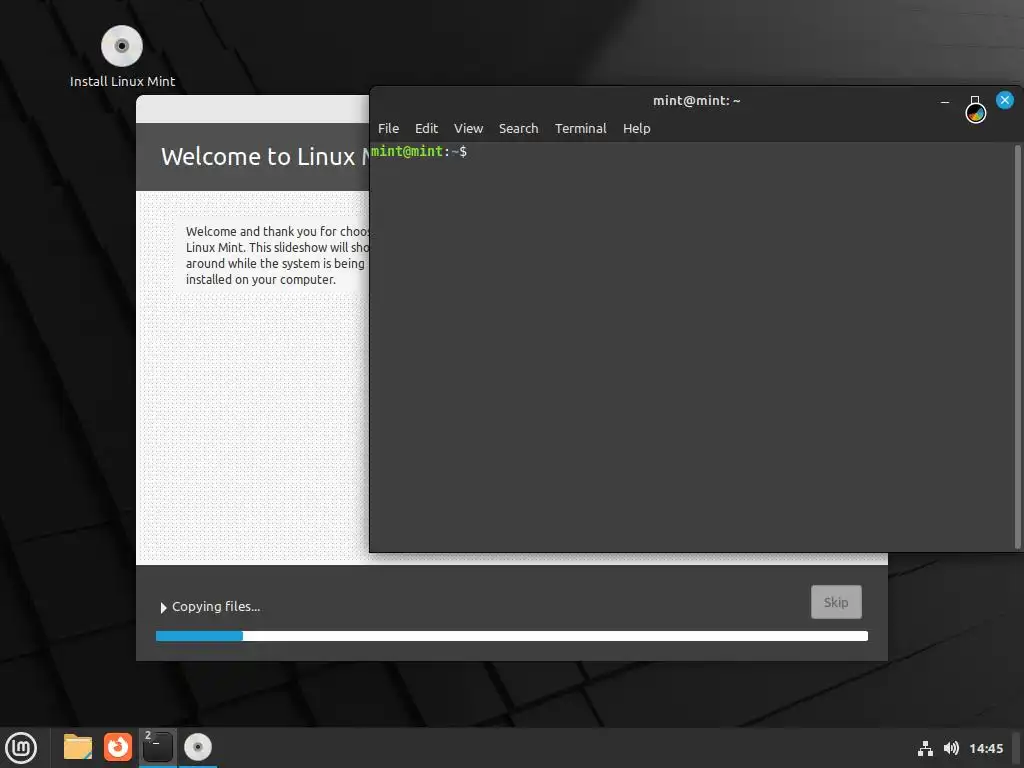Screen dimensions: 1024x768
Task: Click the installer welcome slideshow text
Action: 277,255
